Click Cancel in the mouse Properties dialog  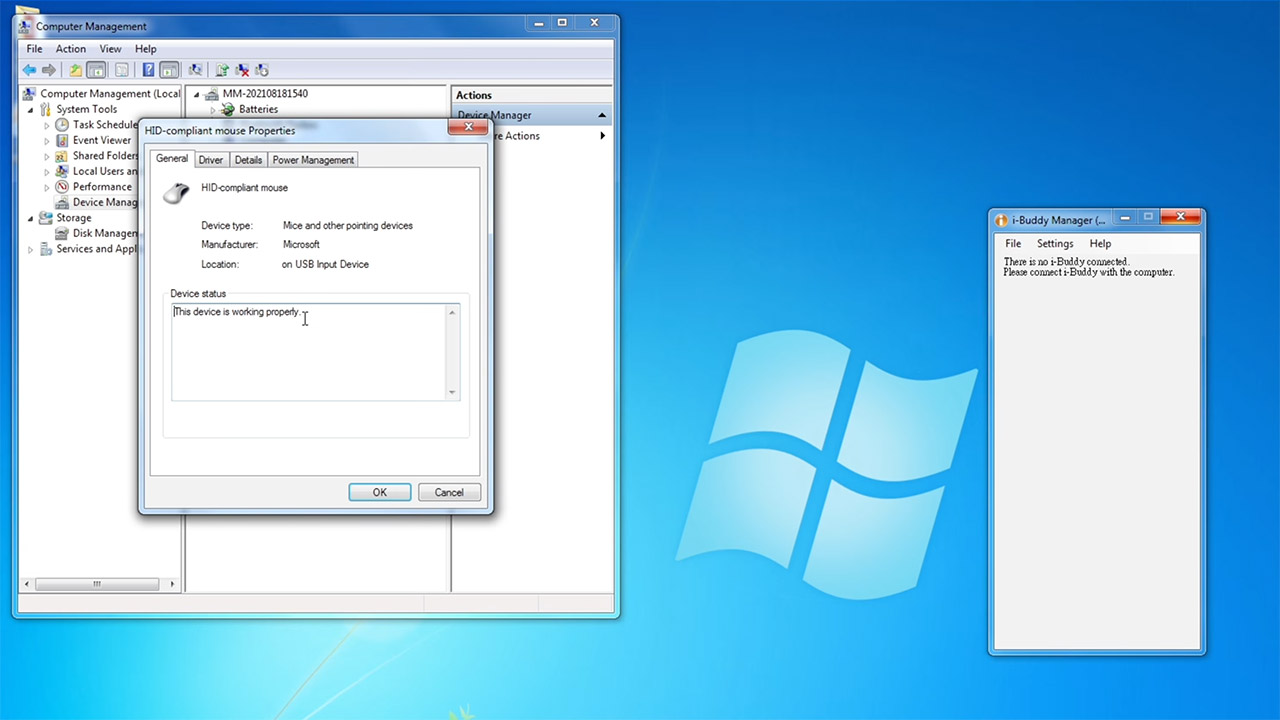pos(449,492)
